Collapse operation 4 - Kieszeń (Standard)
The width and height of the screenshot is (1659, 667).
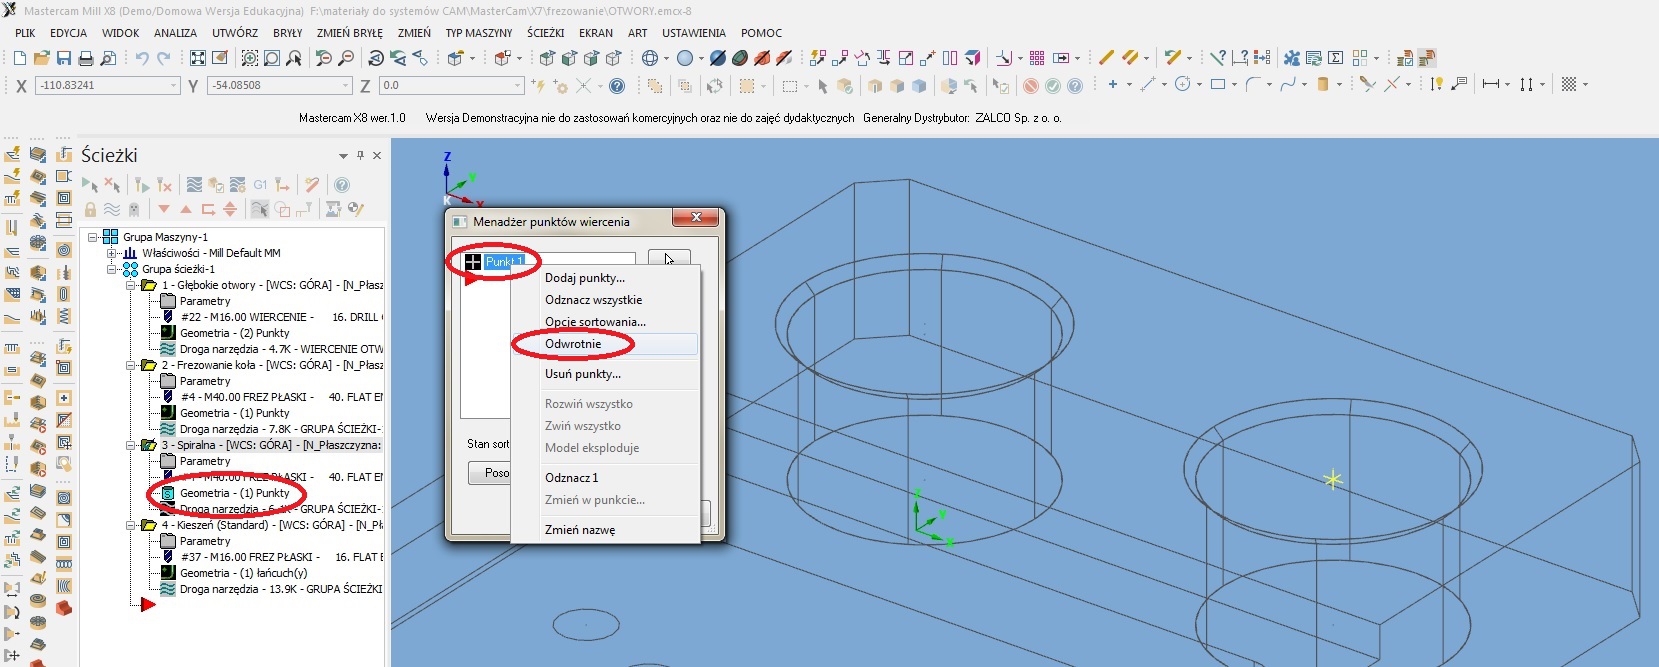click(x=131, y=525)
